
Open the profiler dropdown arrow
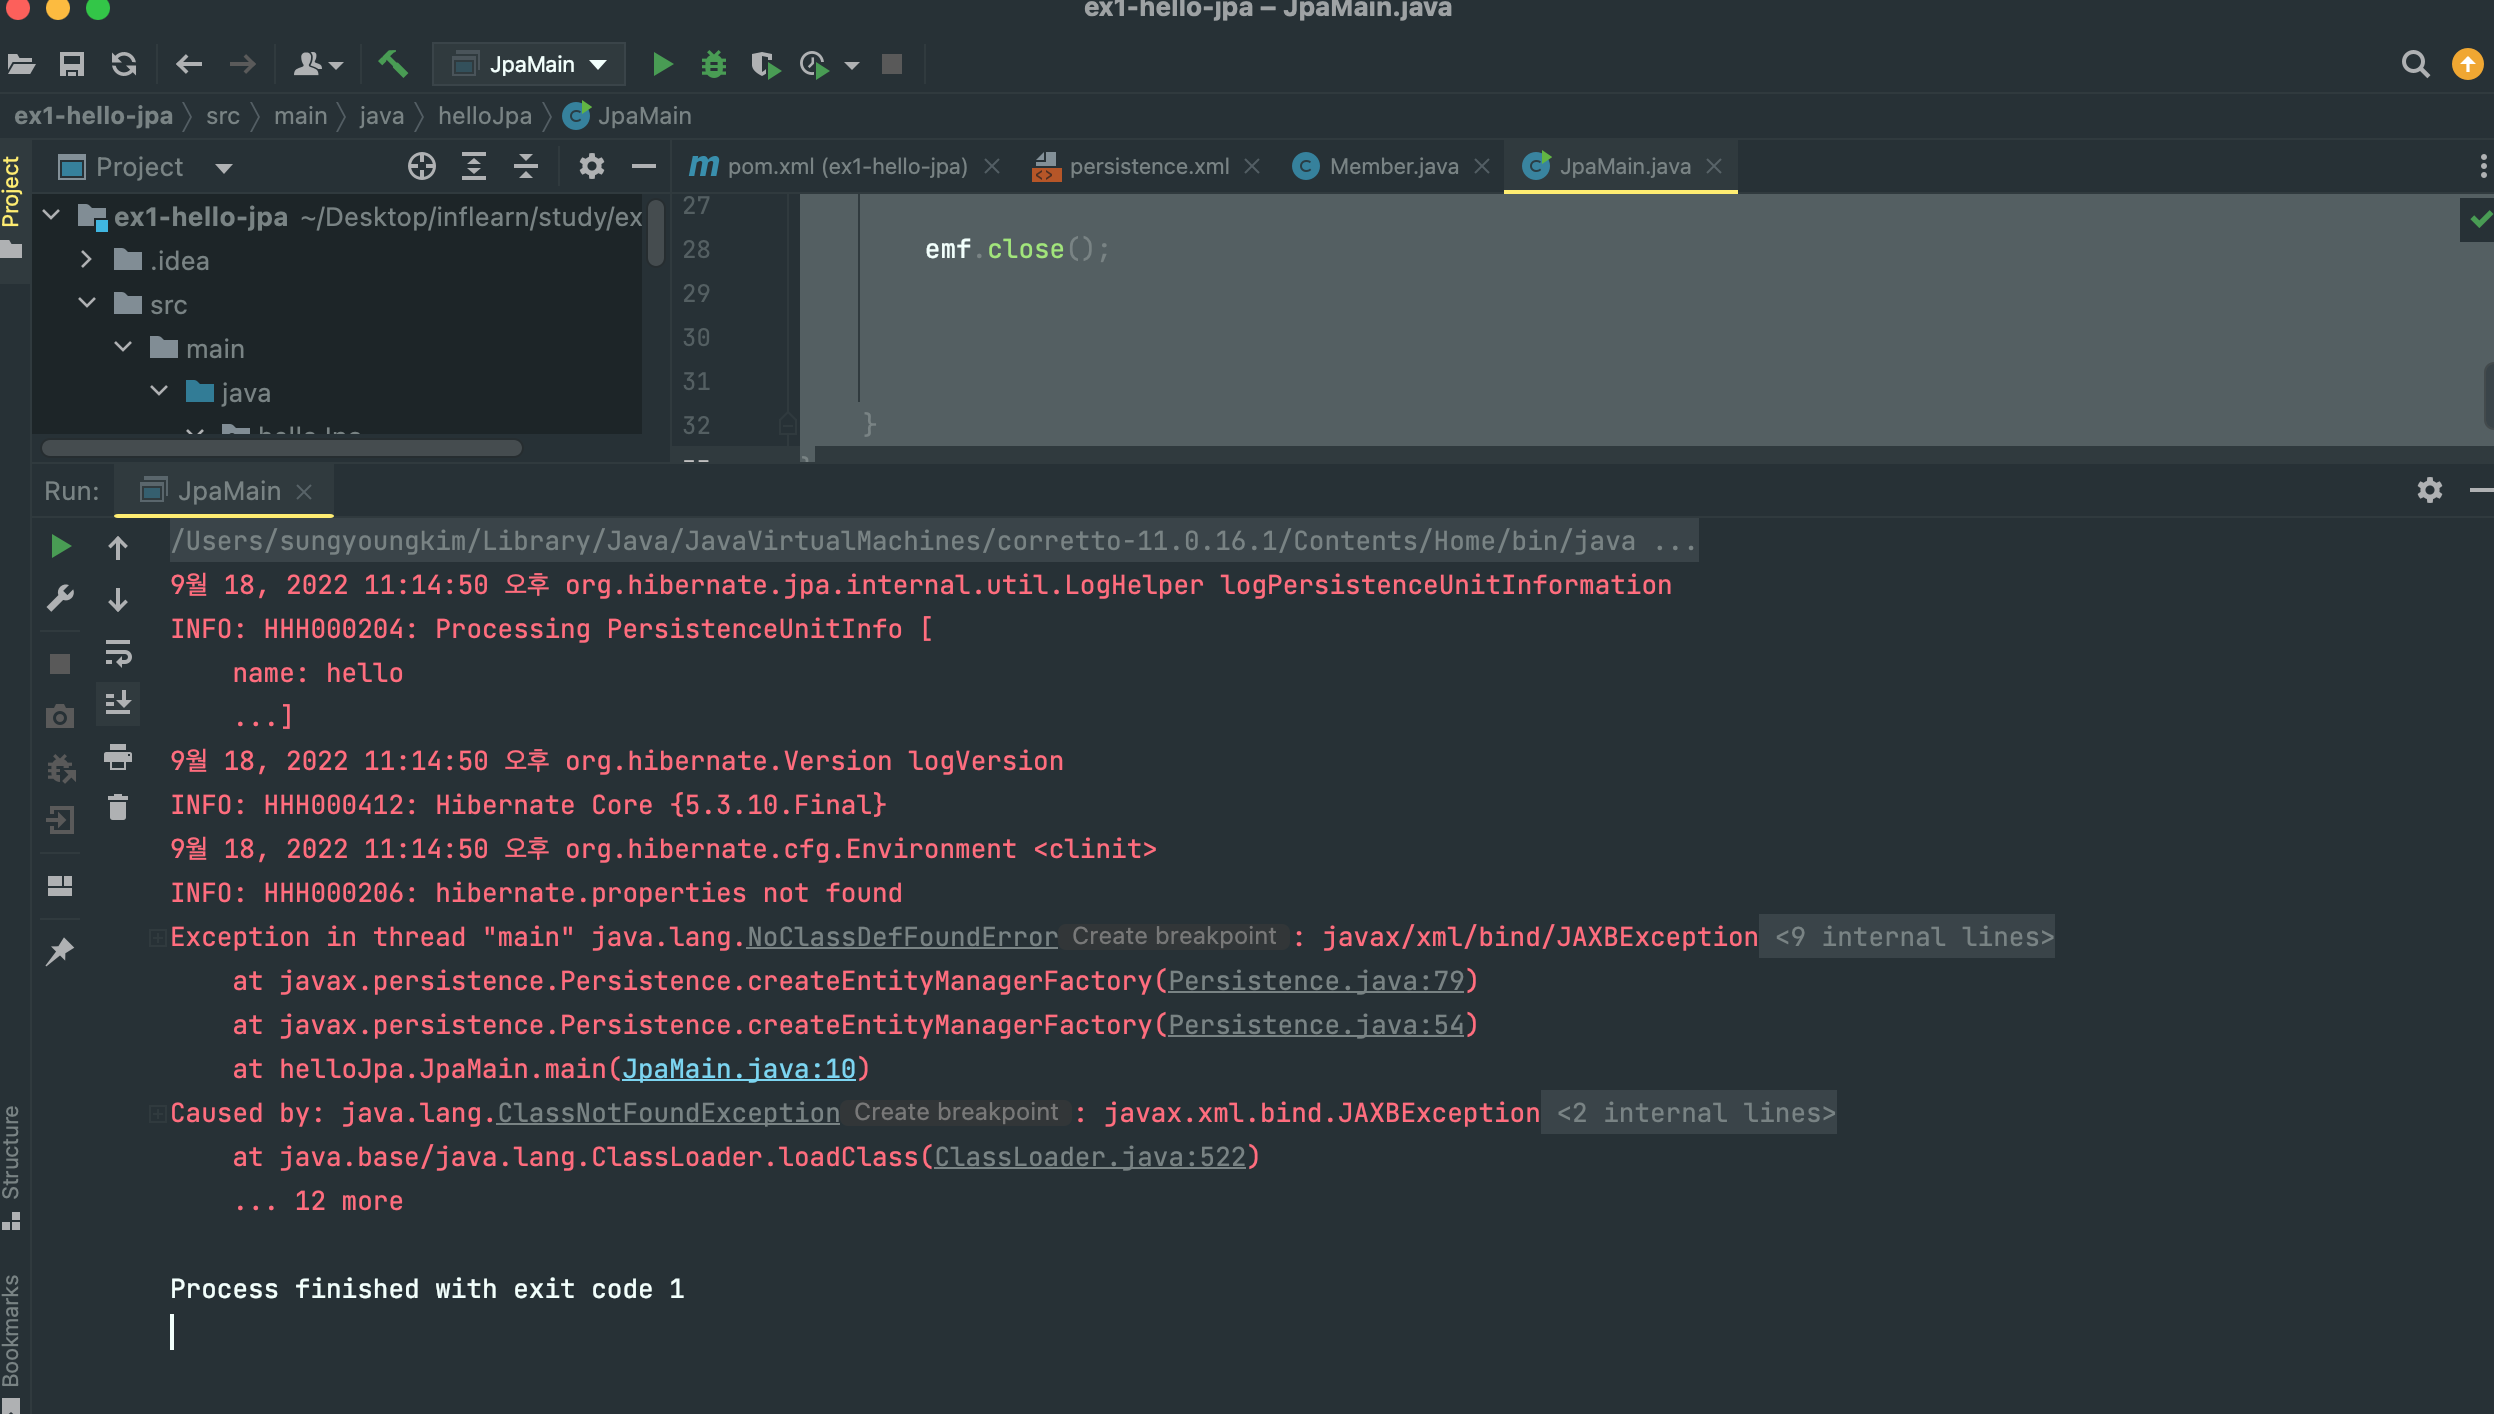pos(852,66)
